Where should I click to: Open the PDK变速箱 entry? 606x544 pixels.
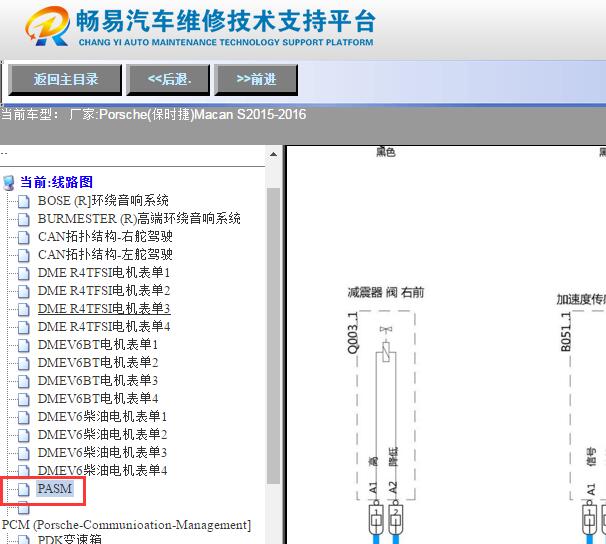click(70, 539)
